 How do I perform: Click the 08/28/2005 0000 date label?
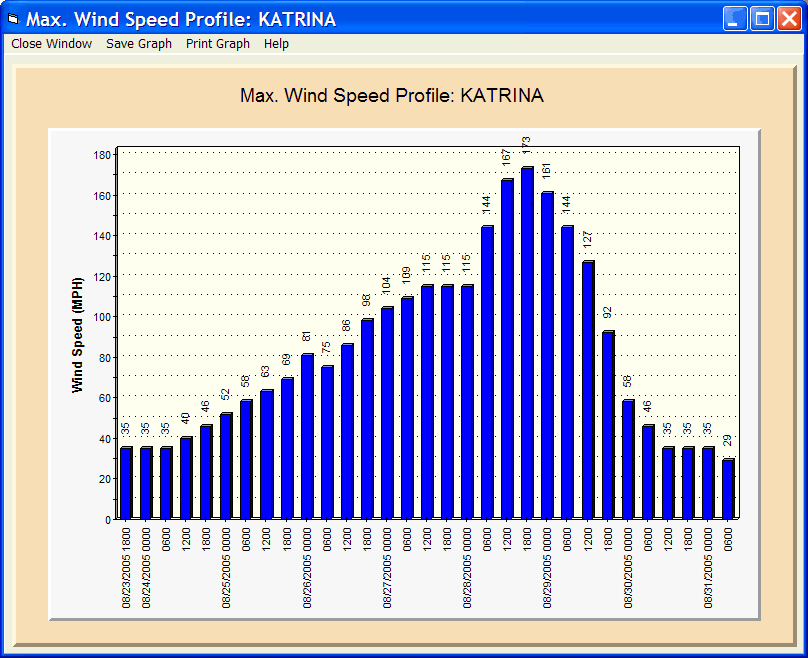(x=467, y=569)
